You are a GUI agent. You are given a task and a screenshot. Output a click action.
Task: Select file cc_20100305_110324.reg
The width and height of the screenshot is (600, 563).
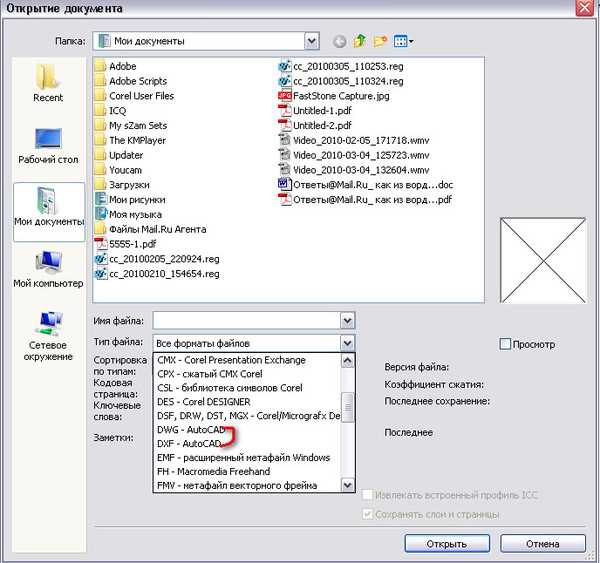tap(341, 81)
